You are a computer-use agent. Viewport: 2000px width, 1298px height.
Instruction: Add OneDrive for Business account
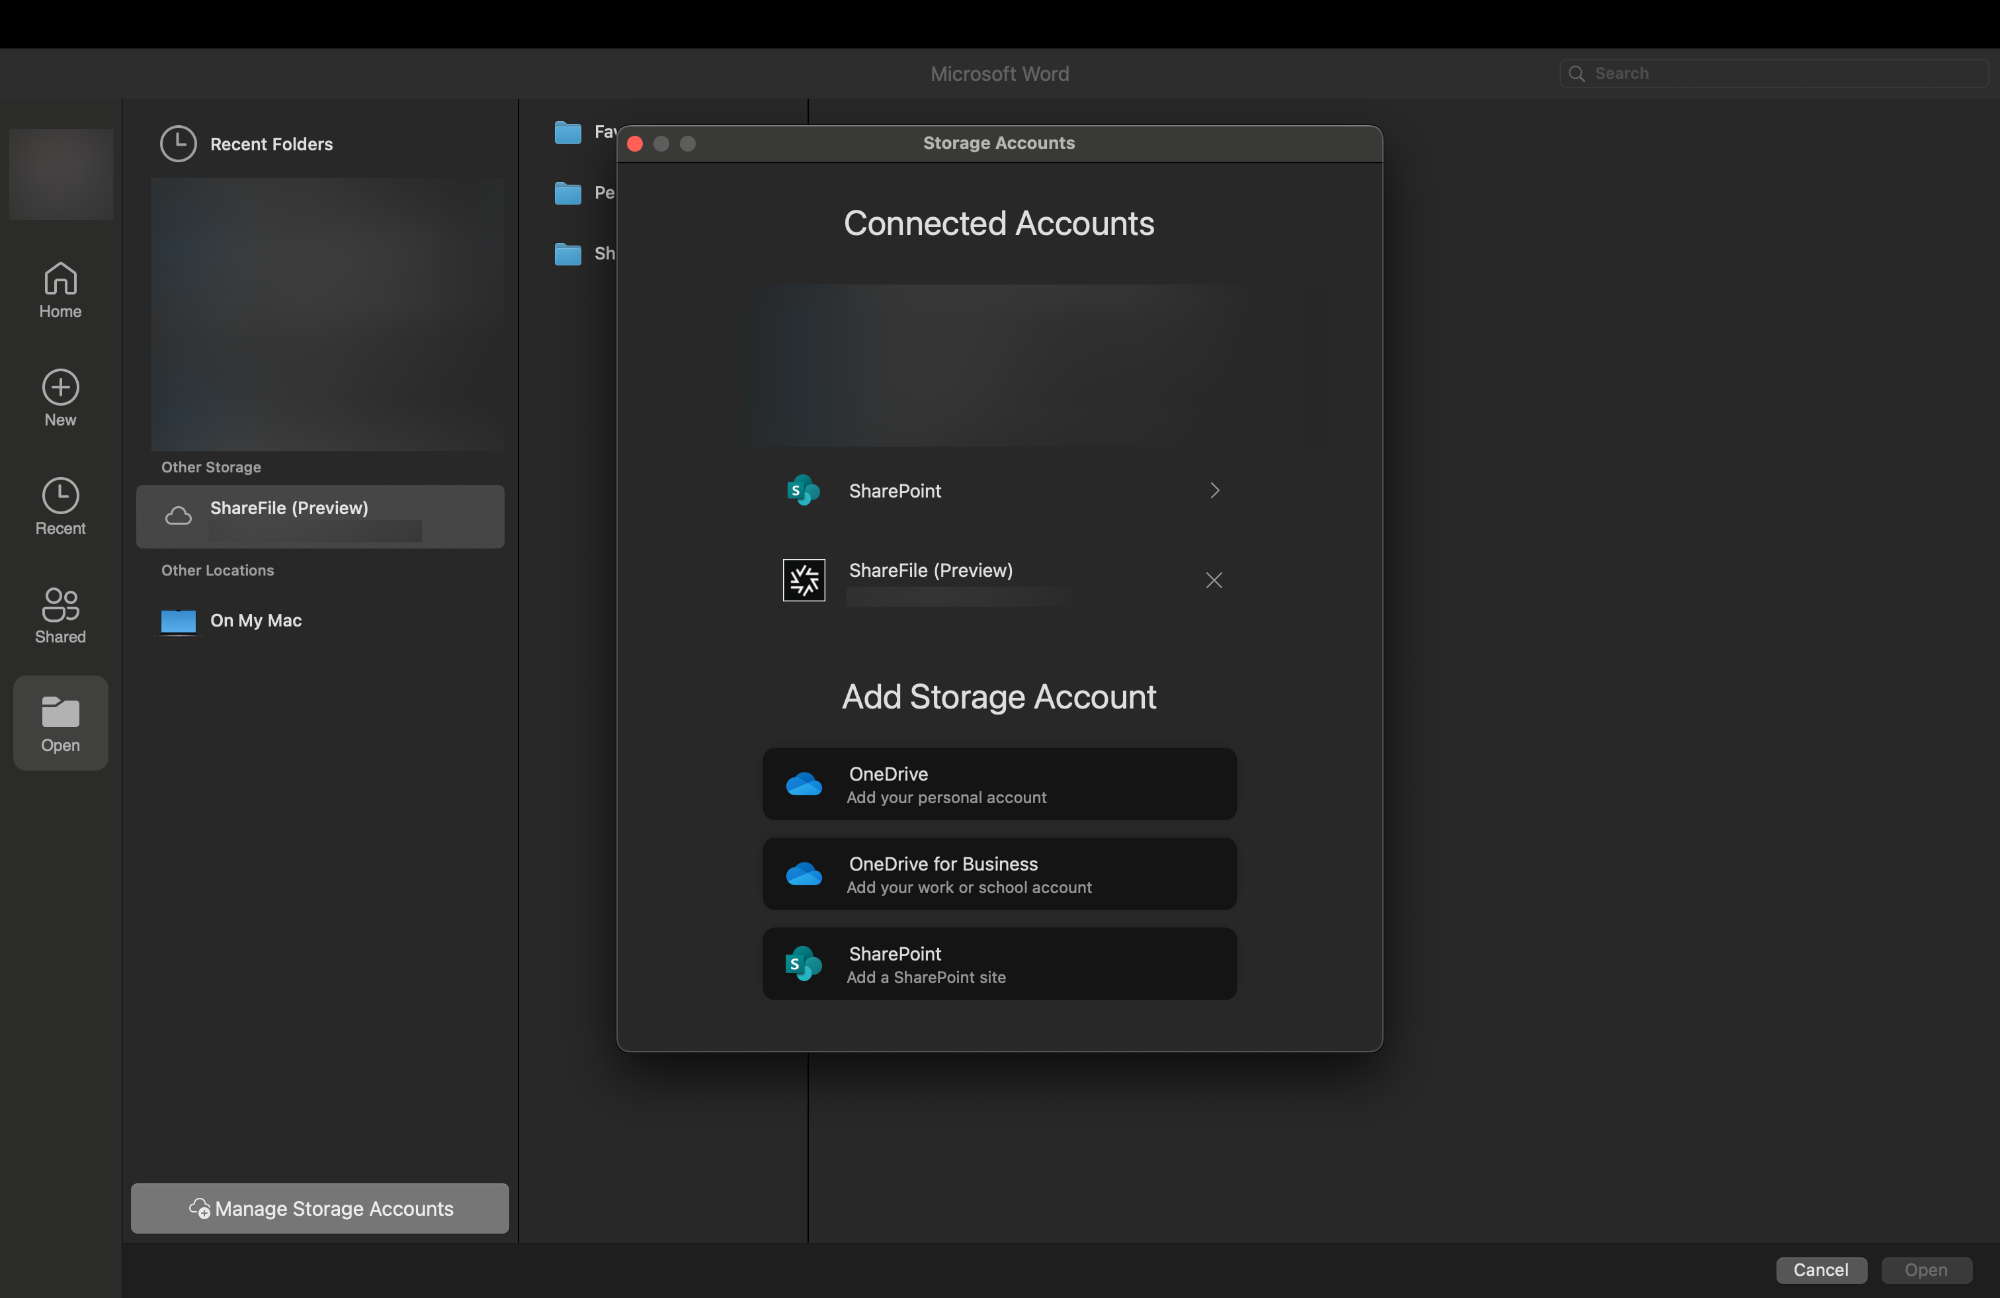point(1000,874)
